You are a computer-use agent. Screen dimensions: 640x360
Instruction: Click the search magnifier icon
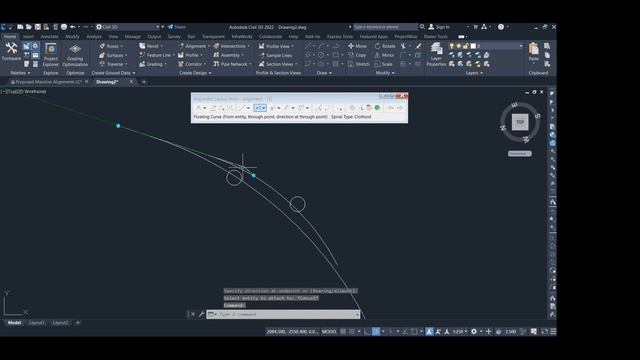coord(422,27)
